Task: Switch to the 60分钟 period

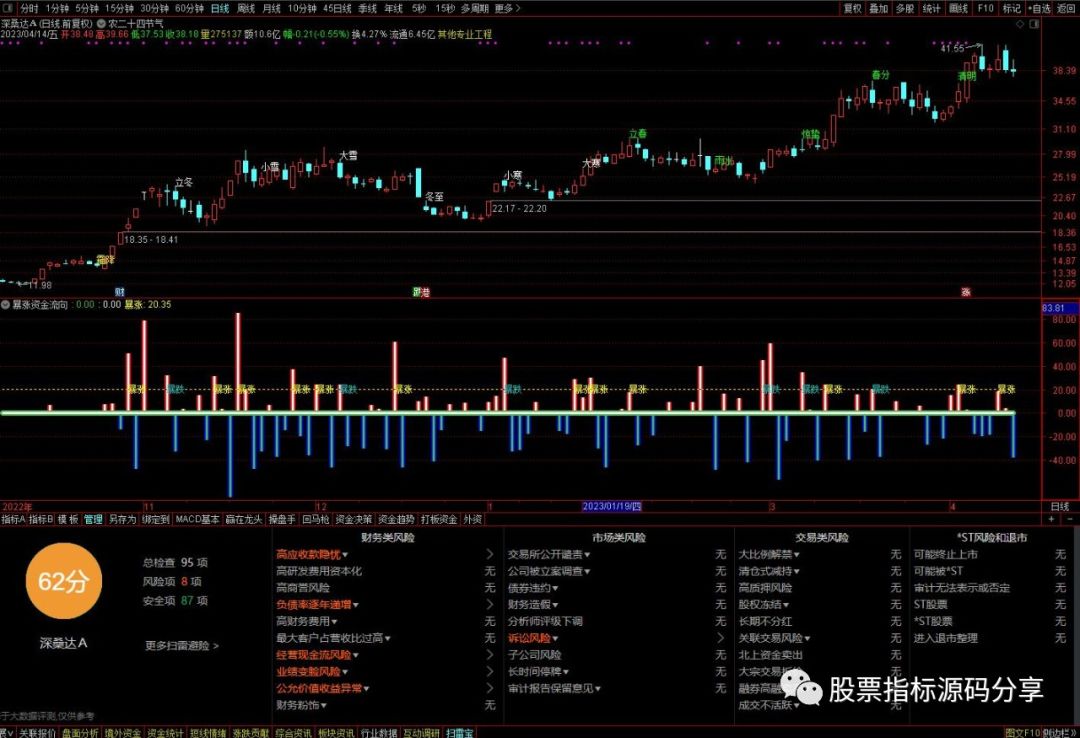Action: [189, 8]
